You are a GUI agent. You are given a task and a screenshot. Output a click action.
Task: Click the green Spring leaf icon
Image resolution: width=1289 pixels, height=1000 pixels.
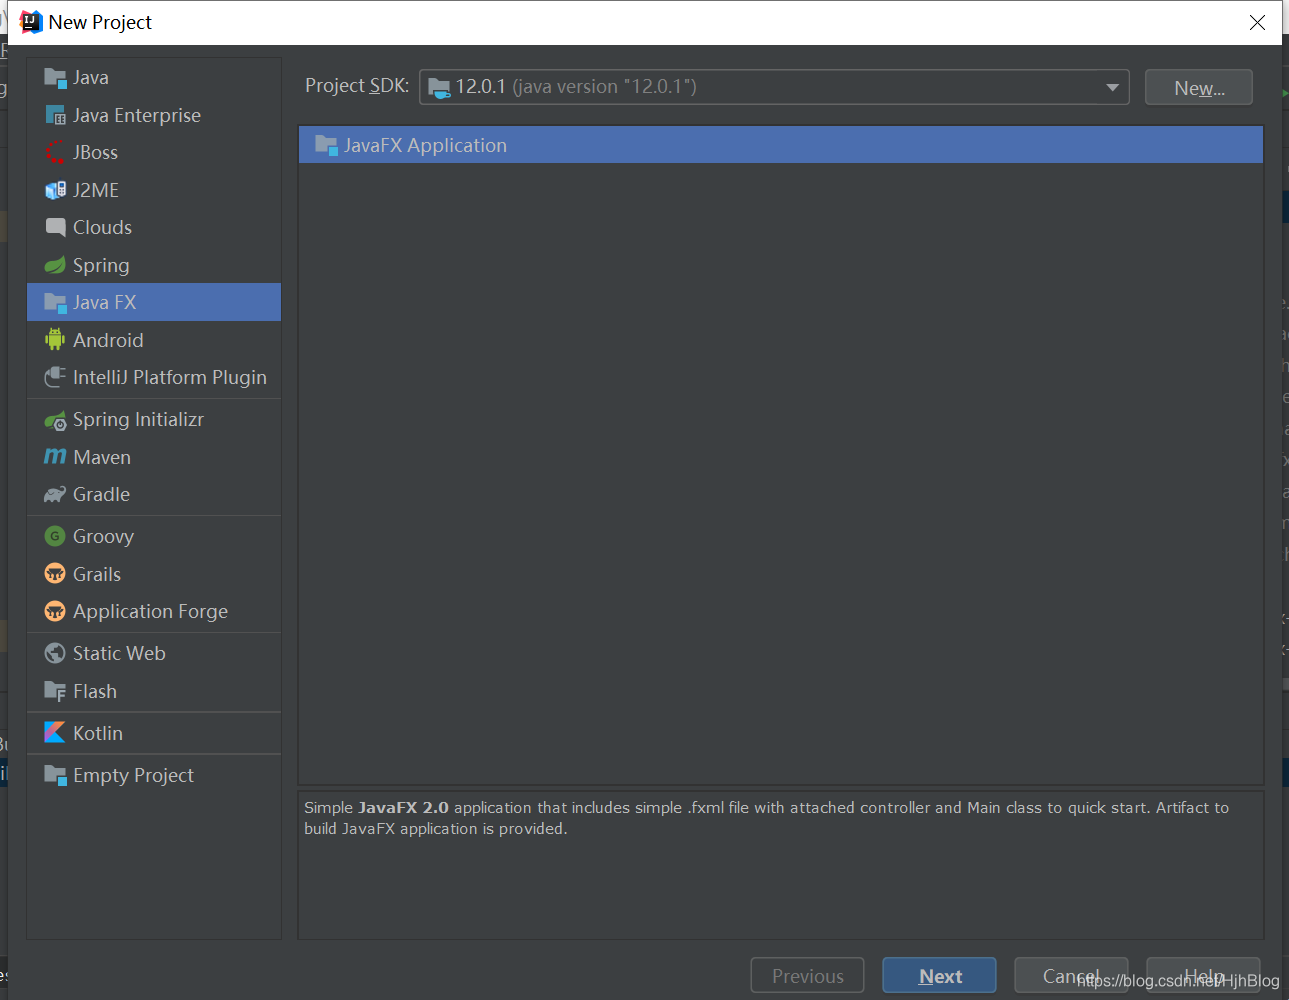pyautogui.click(x=55, y=265)
